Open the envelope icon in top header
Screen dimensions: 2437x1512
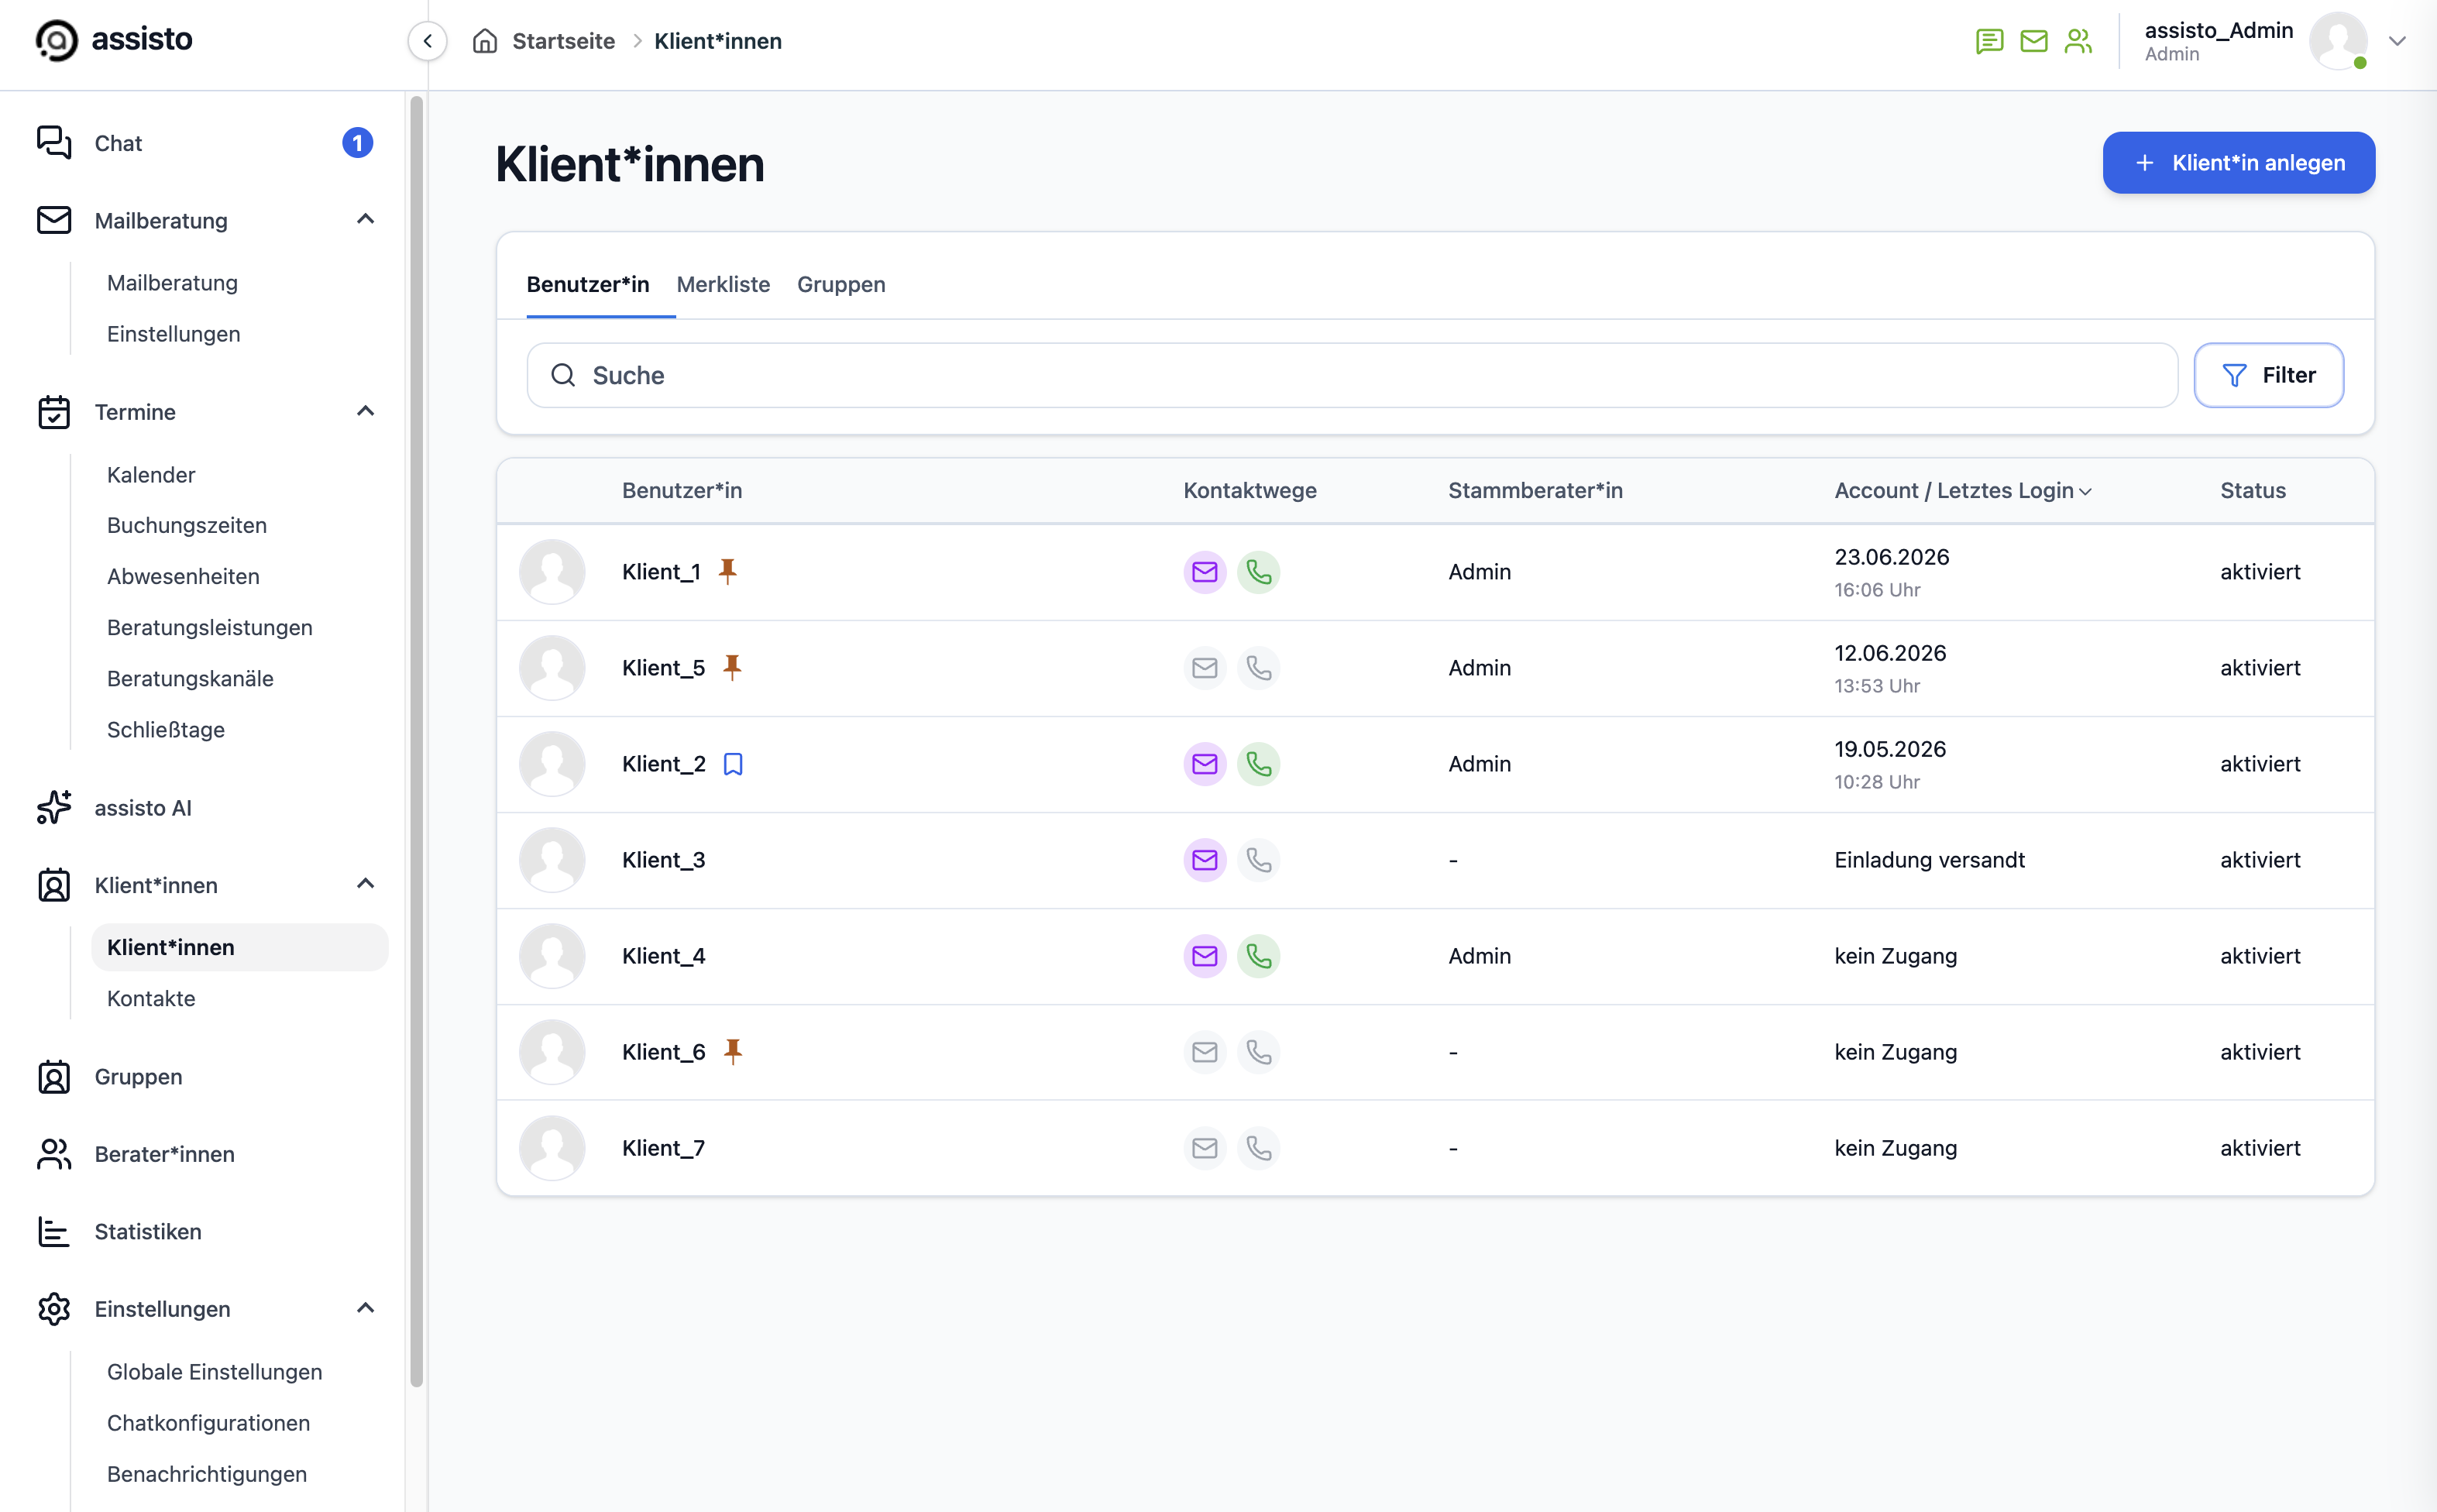[x=2033, y=41]
